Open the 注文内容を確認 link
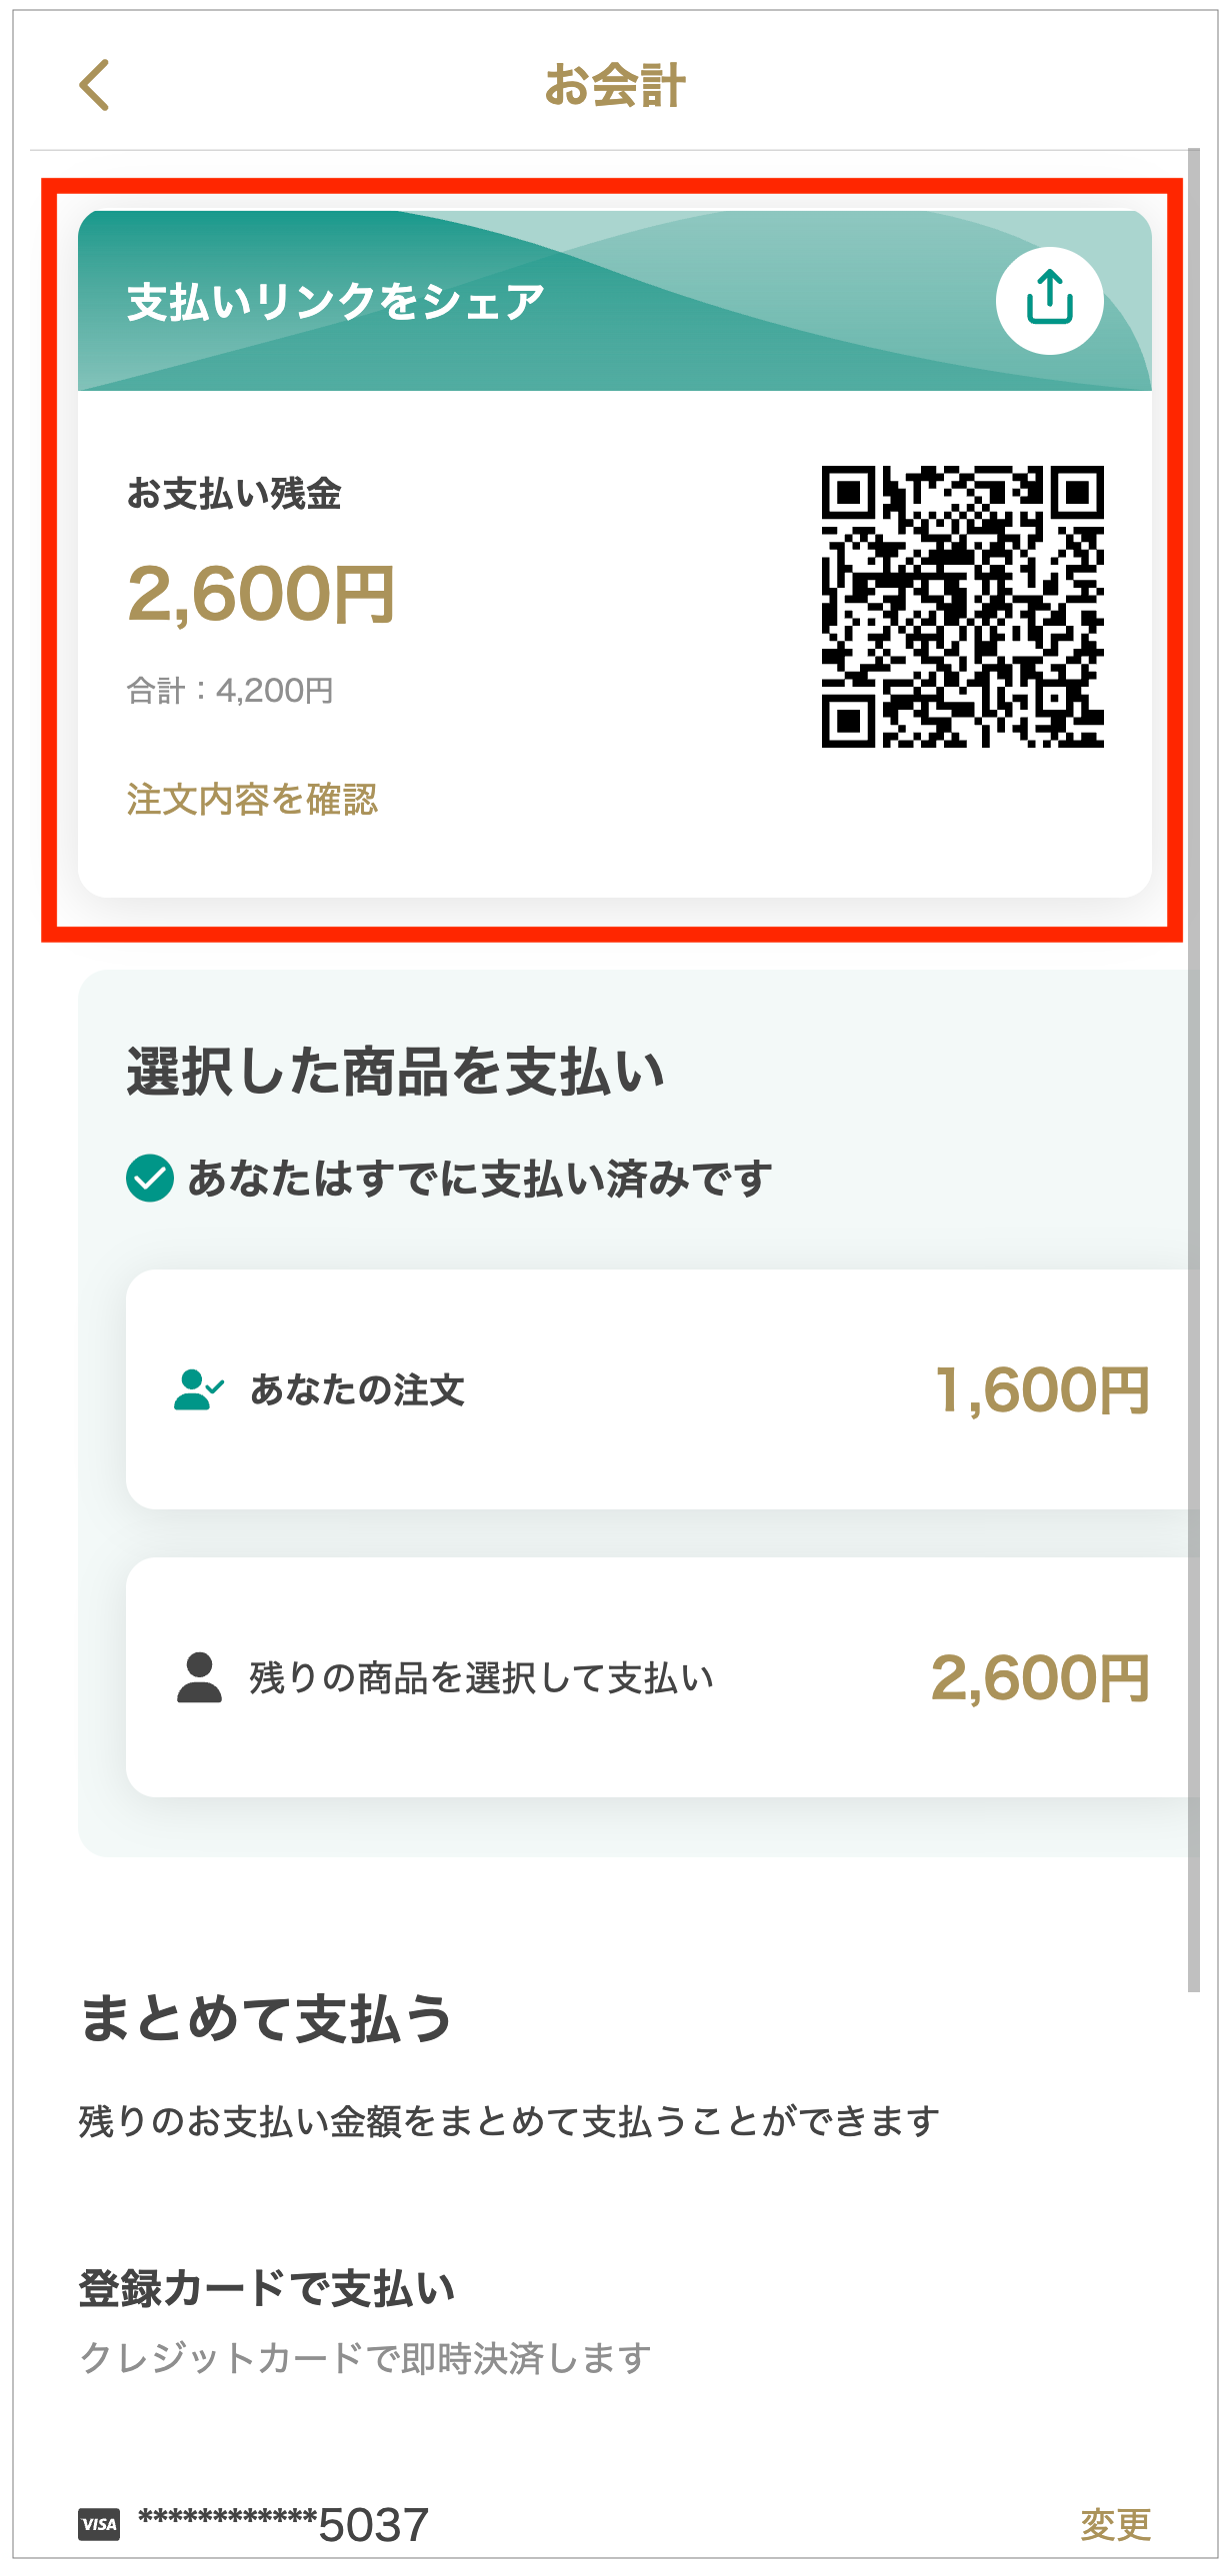This screenshot has height=2576, width=1232. pyautogui.click(x=252, y=799)
